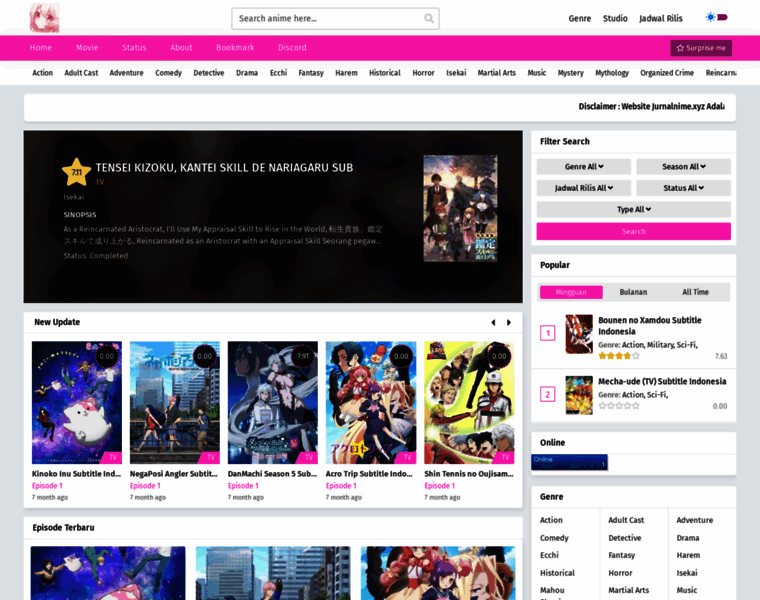Open DanMachi Season 5 poster
Image resolution: width=760 pixels, height=600 pixels.
point(273,403)
